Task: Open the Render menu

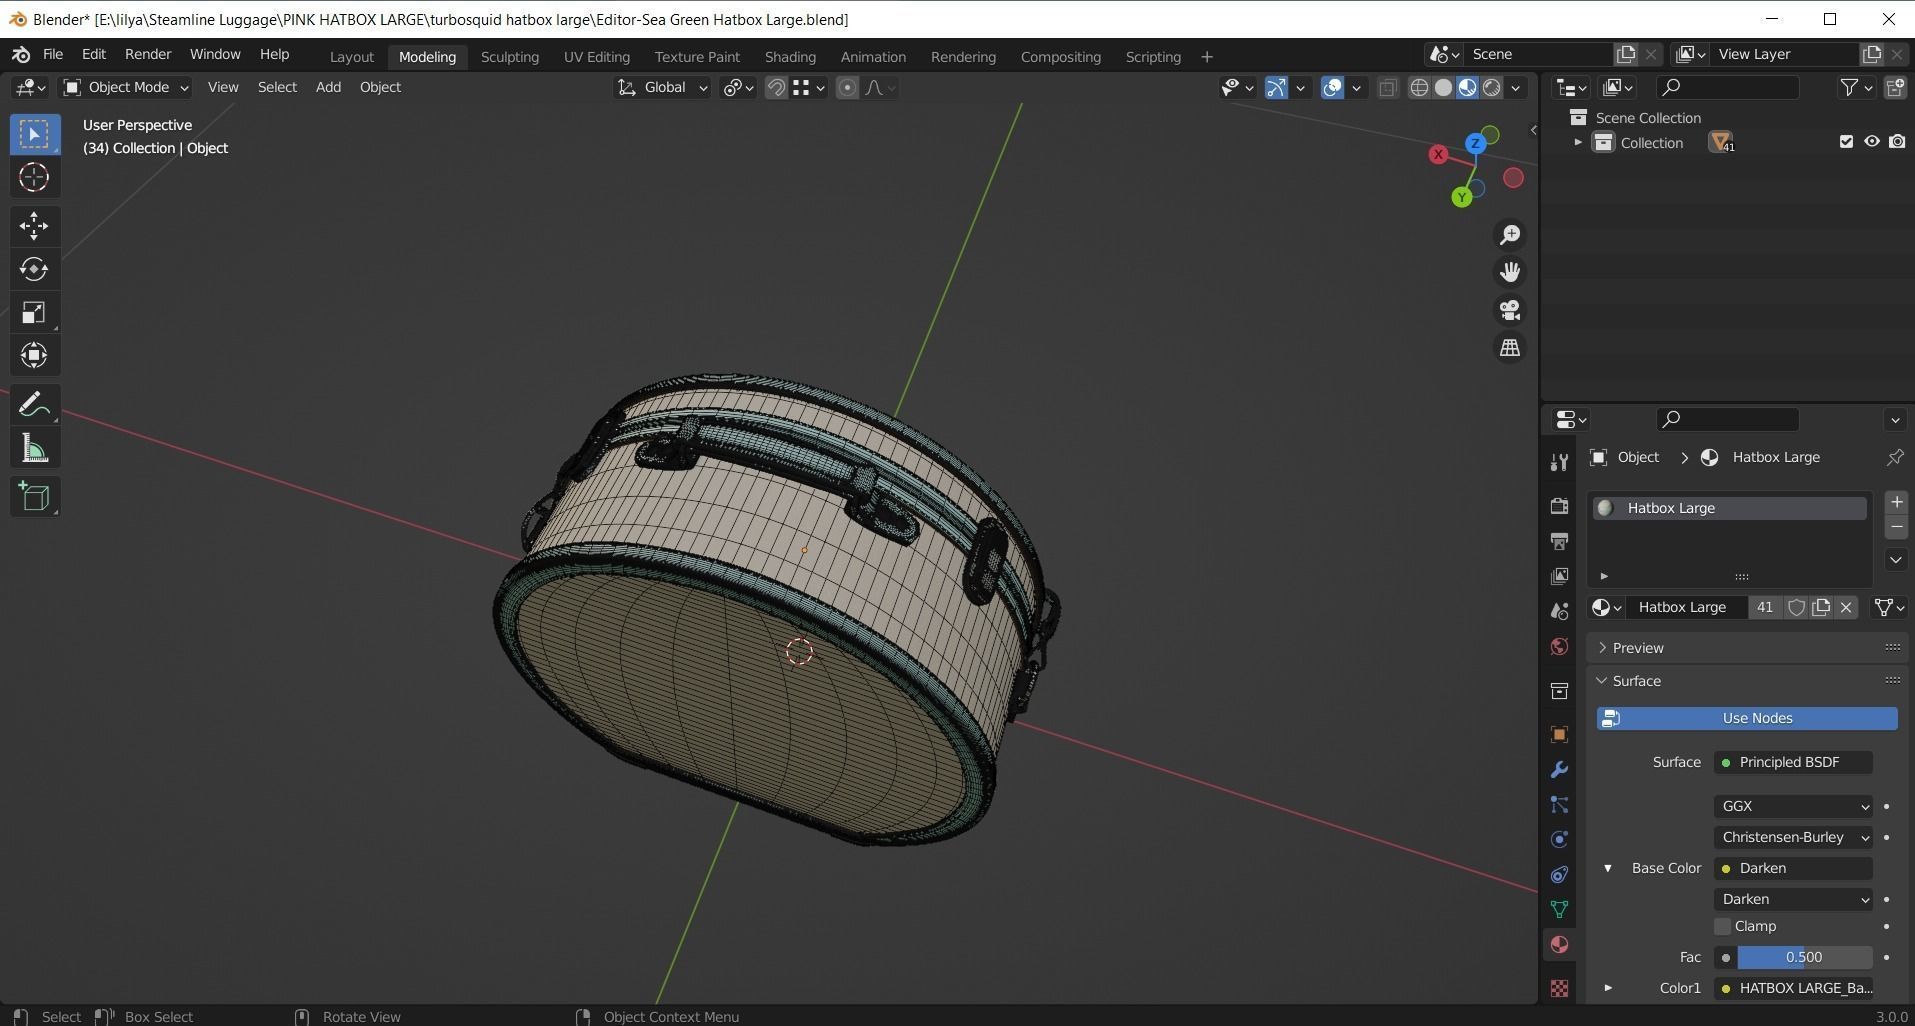Action: 148,55
